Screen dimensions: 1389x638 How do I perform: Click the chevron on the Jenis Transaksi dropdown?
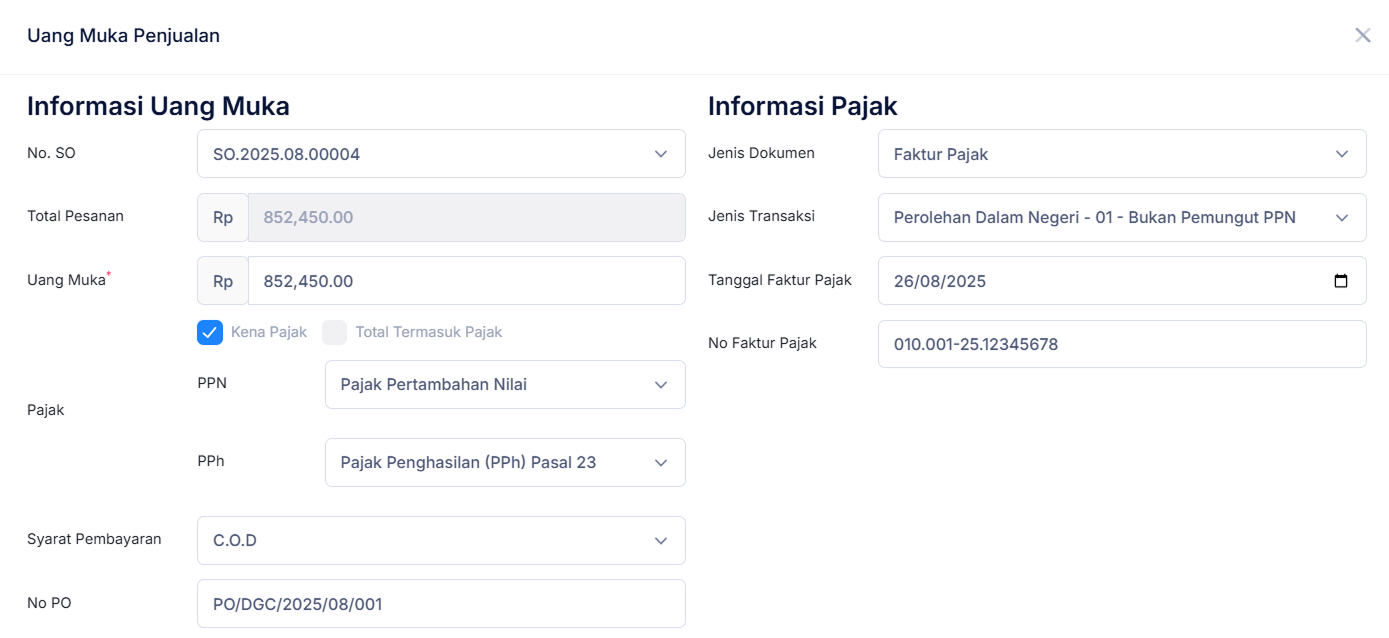pos(1342,217)
